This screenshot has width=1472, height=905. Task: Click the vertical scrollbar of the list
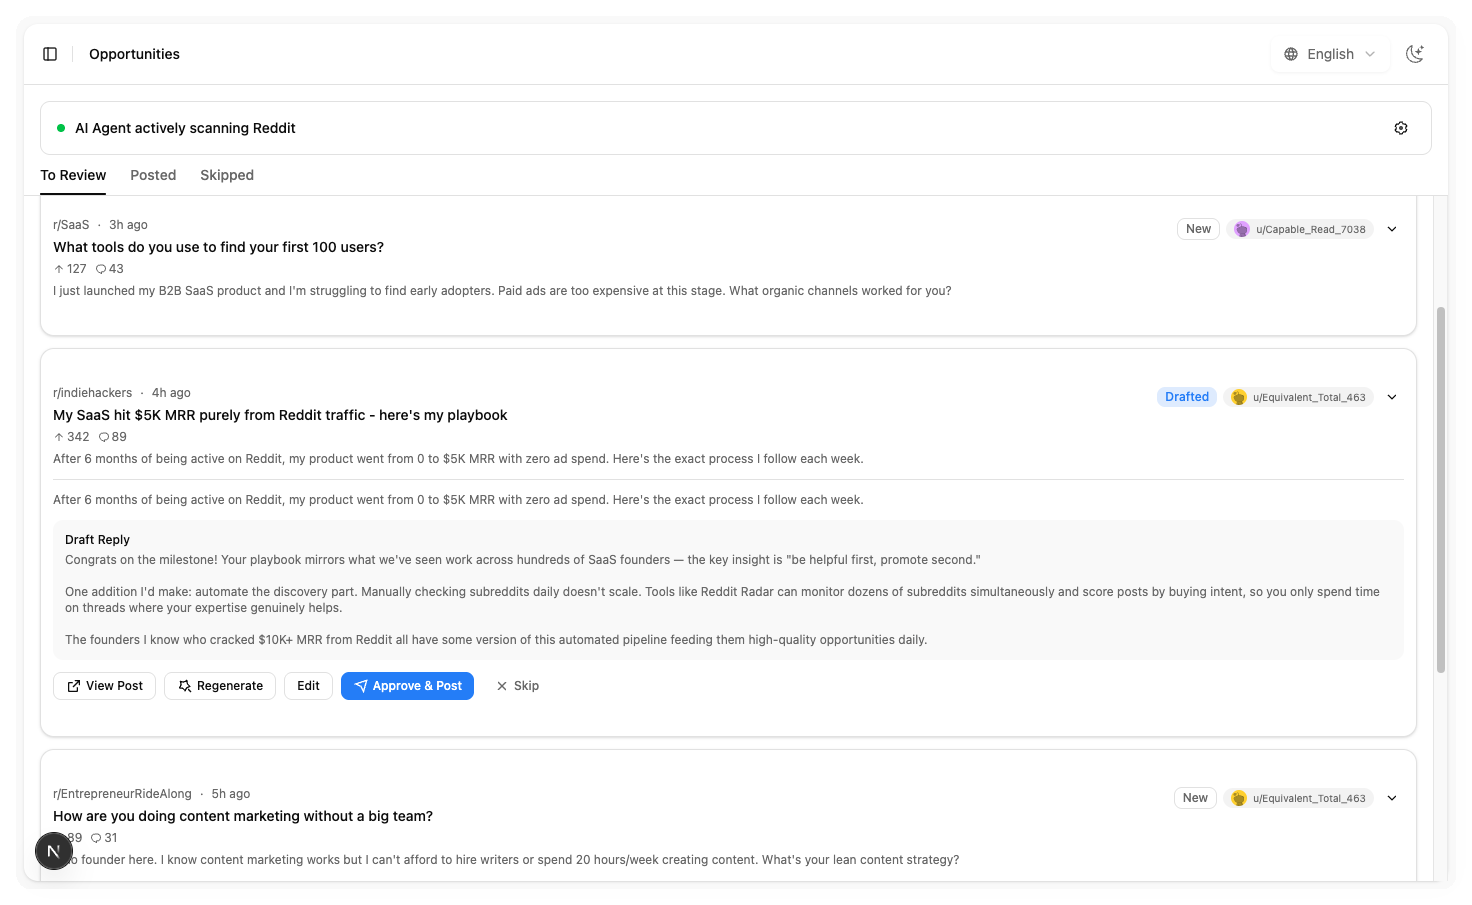tap(1440, 490)
